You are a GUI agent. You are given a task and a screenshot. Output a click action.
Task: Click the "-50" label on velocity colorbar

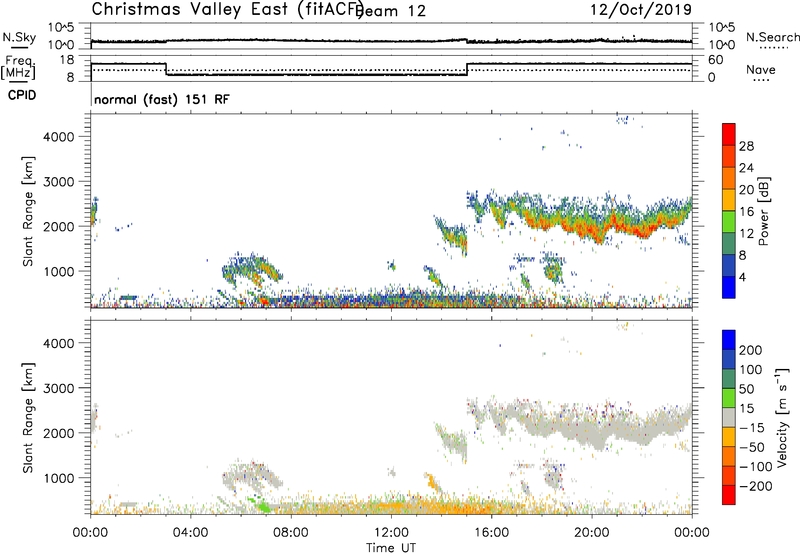click(x=751, y=447)
